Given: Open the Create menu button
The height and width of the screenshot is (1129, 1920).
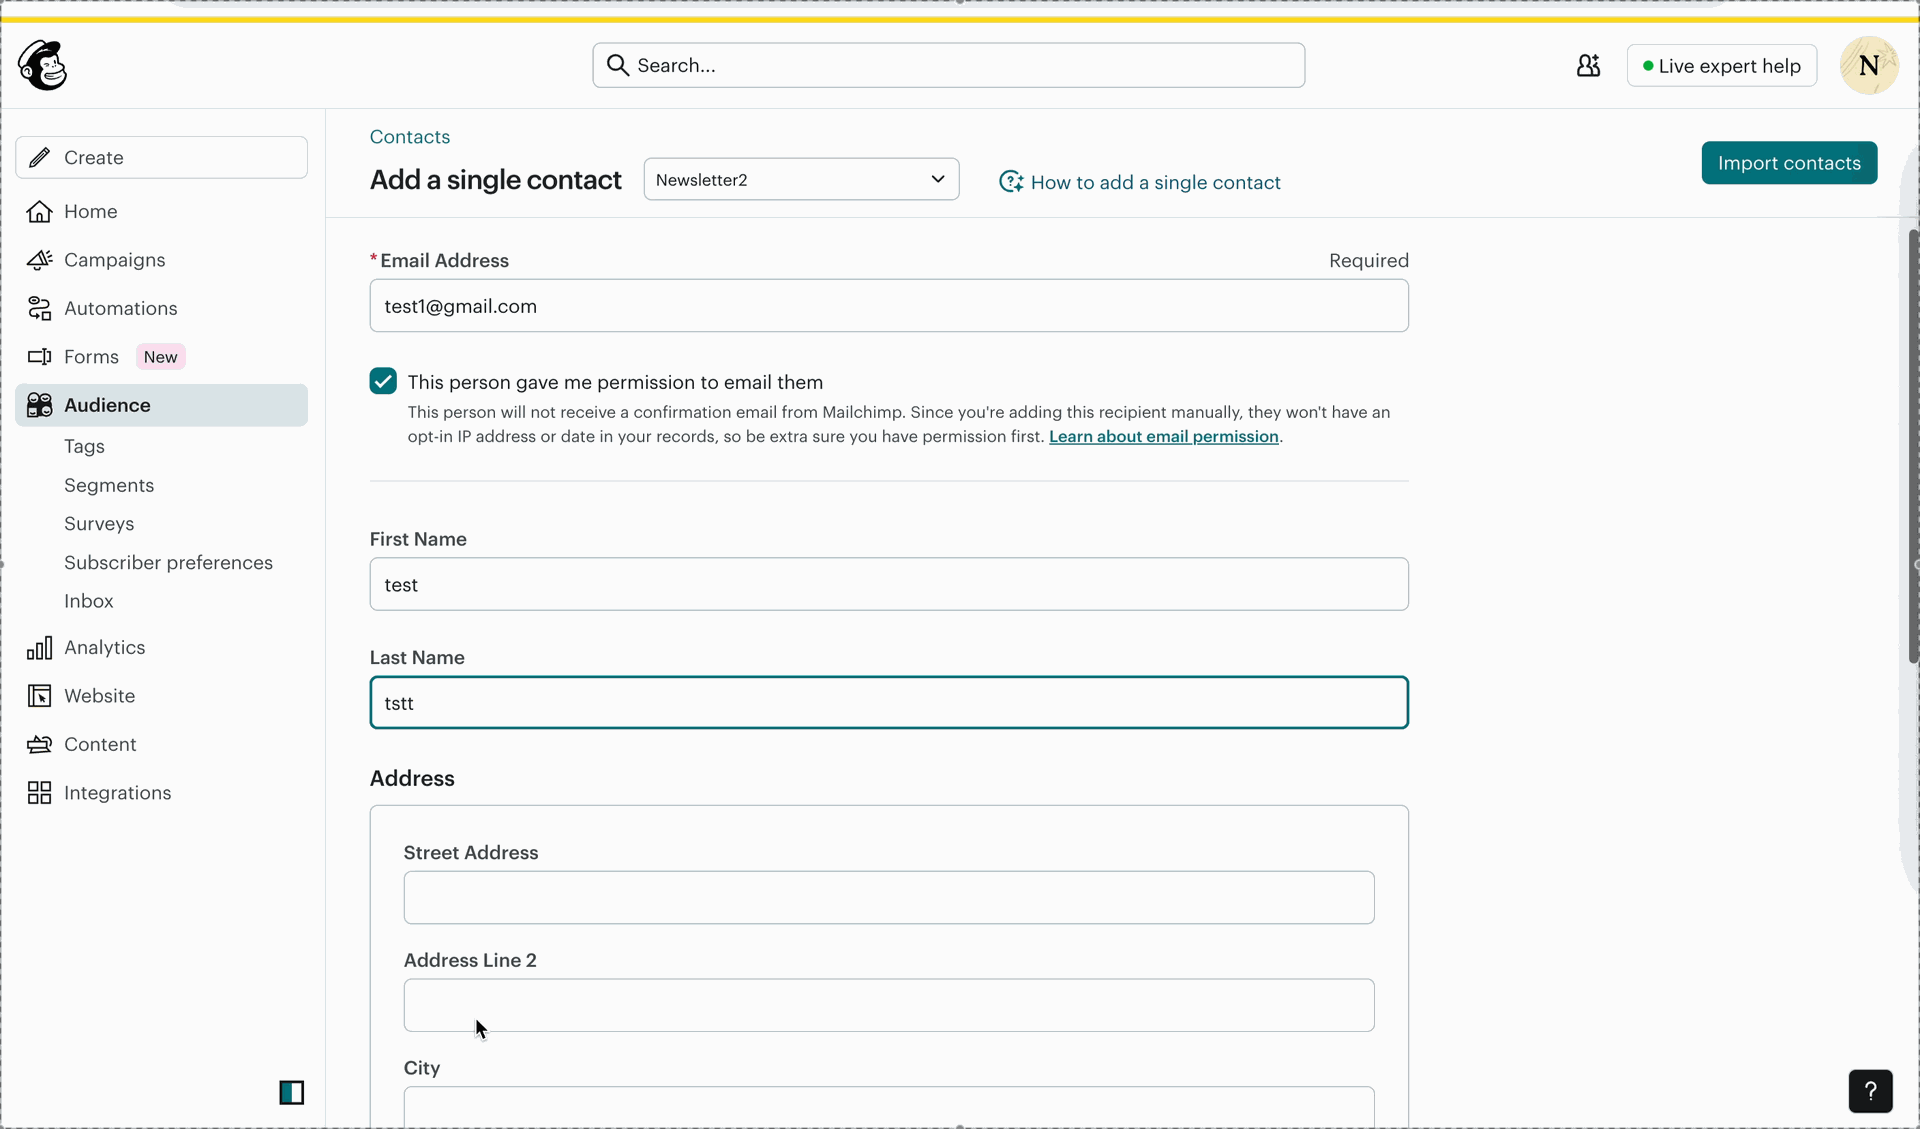Looking at the screenshot, I should coord(162,157).
